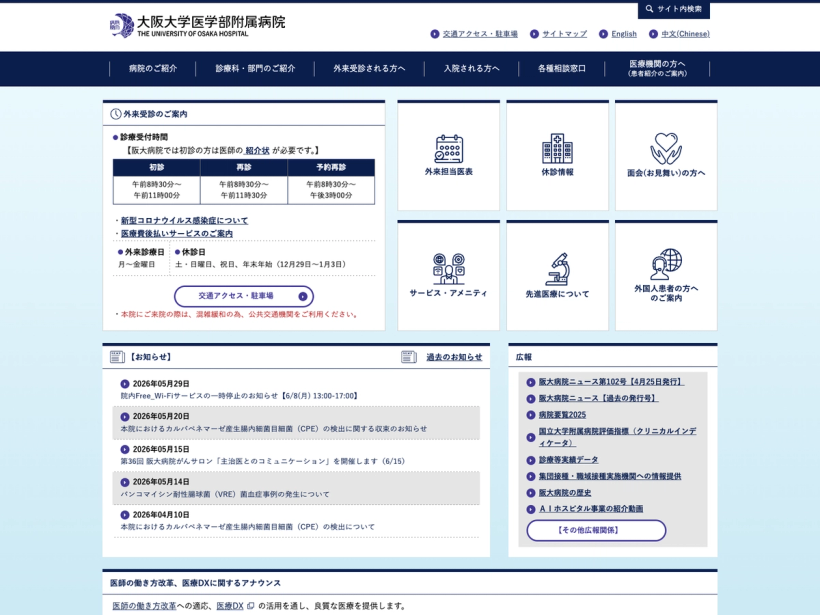Open the 交通アクセス・駐車場 header link
Viewport: 820px width, 615px height.
tap(480, 34)
